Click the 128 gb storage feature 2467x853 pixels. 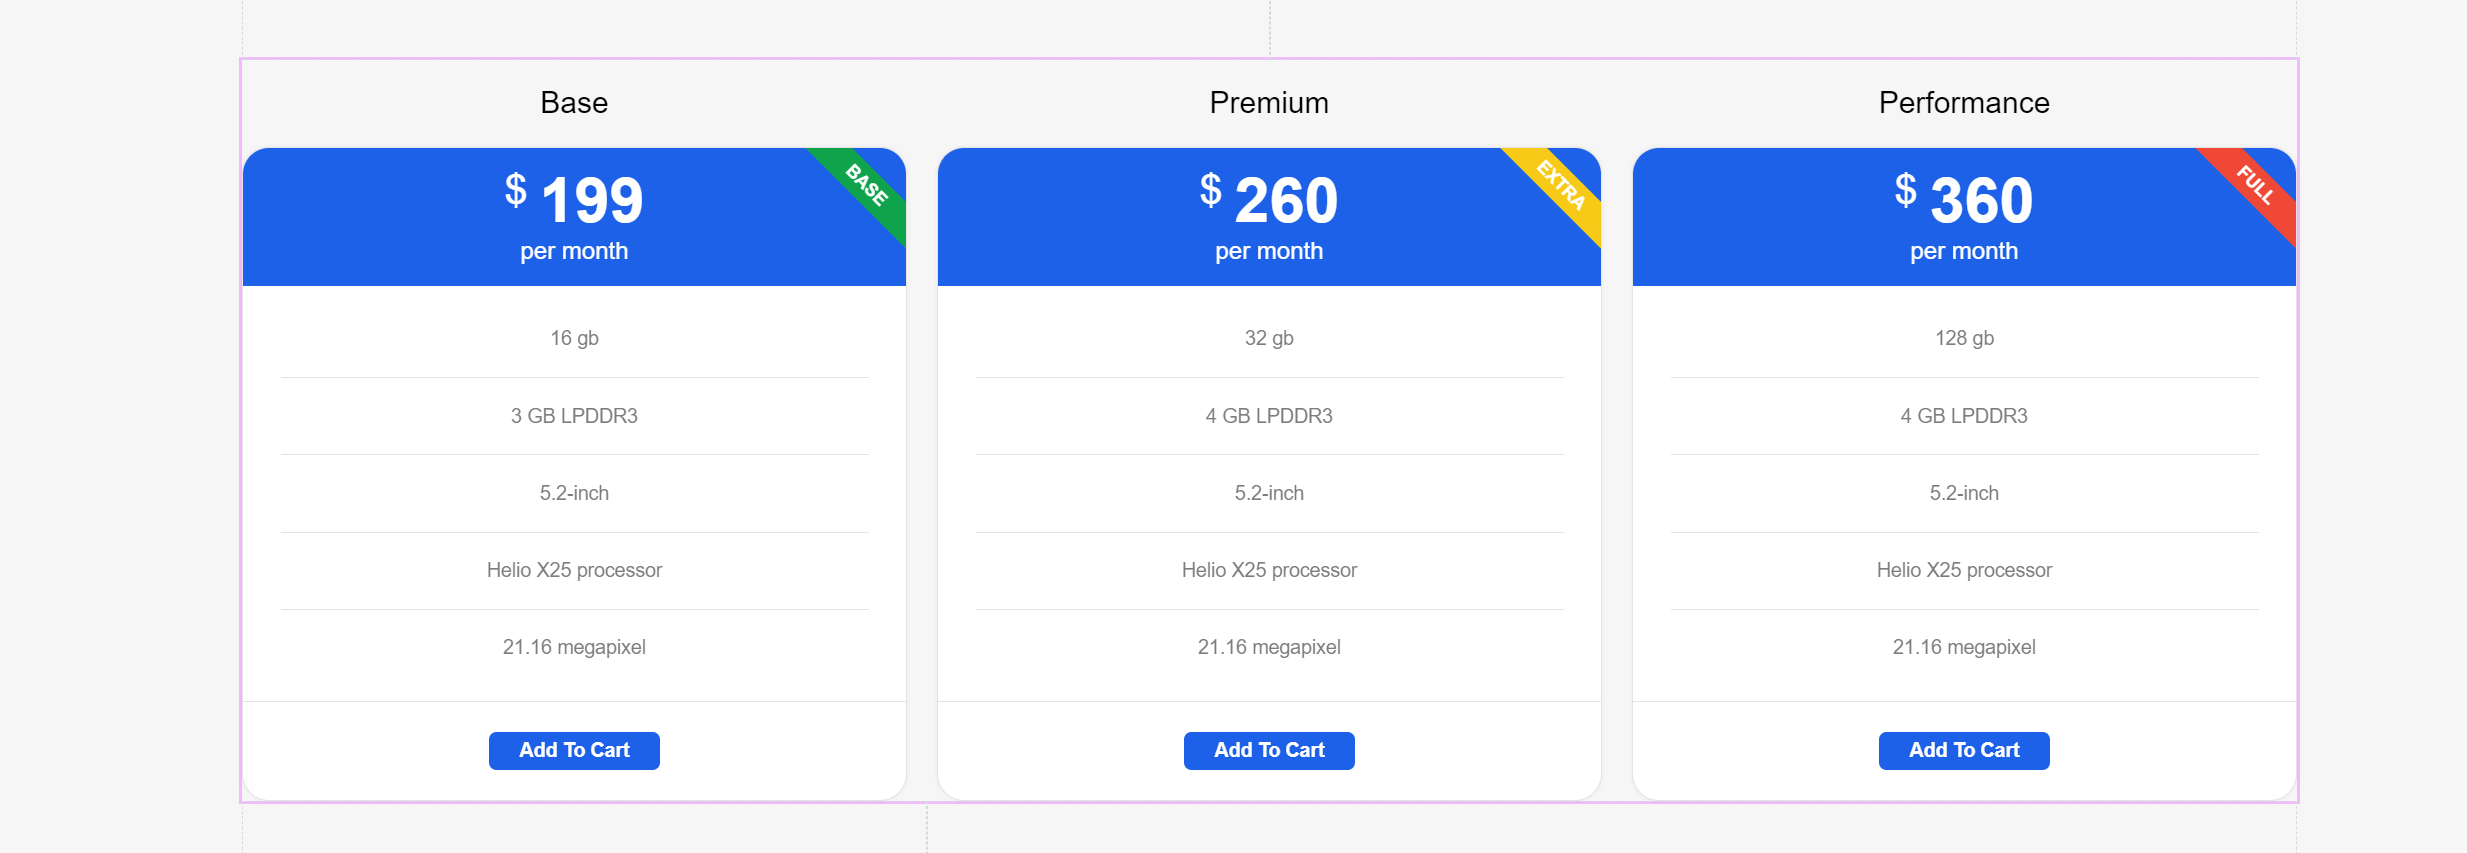(1964, 338)
